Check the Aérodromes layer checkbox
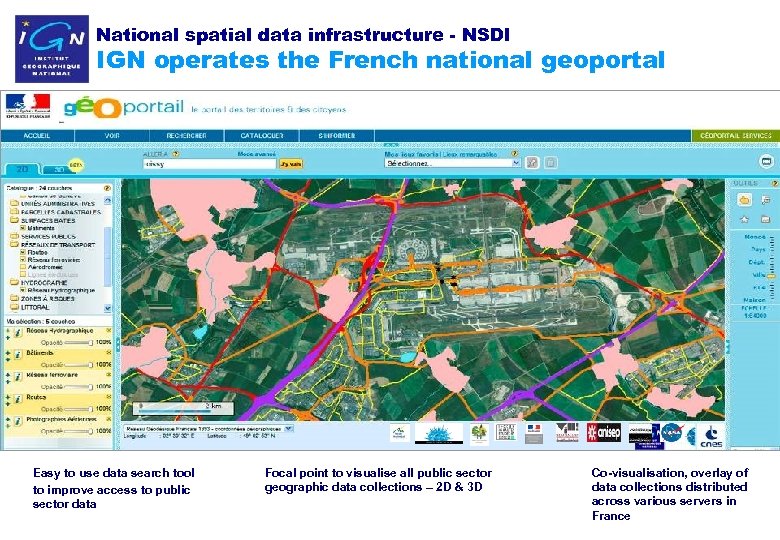The image size is (780, 540). (x=22, y=267)
